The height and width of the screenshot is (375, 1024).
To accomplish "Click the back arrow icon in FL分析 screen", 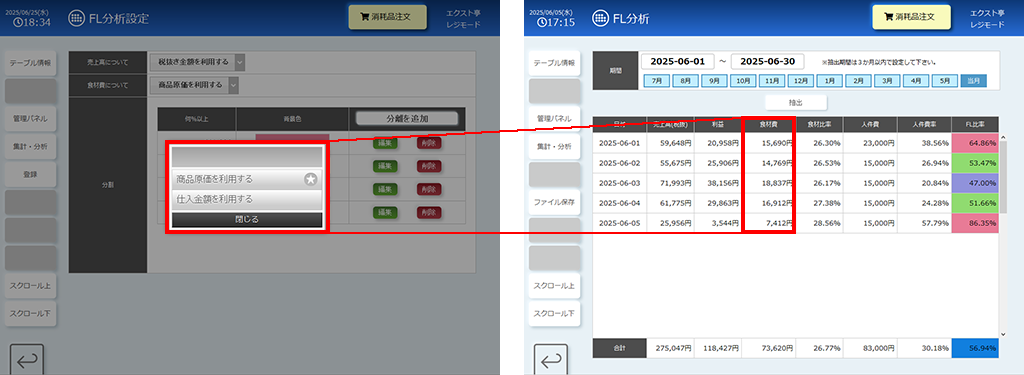I will (551, 359).
